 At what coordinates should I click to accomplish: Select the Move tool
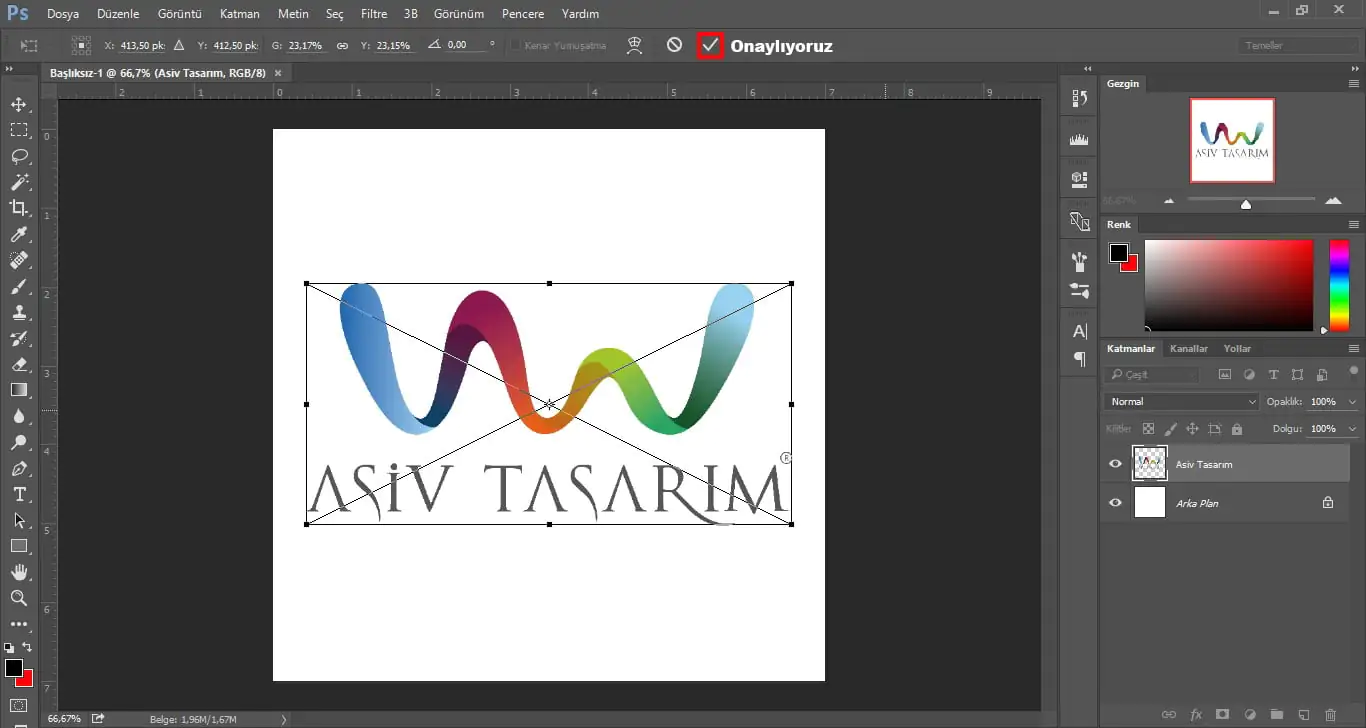[18, 103]
